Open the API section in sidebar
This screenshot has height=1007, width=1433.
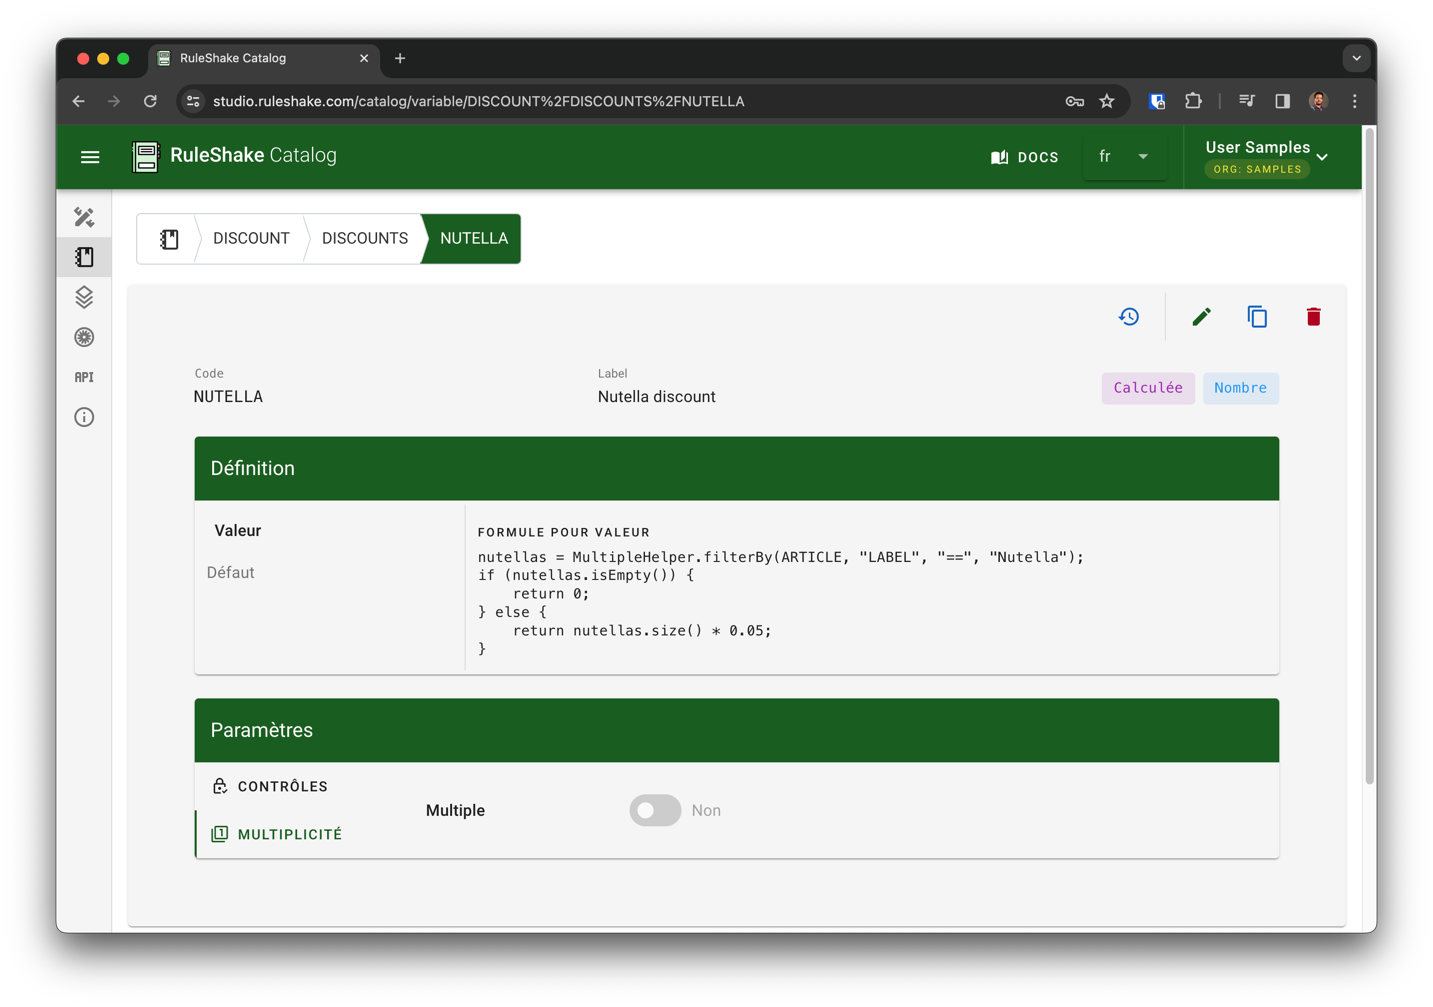point(84,377)
